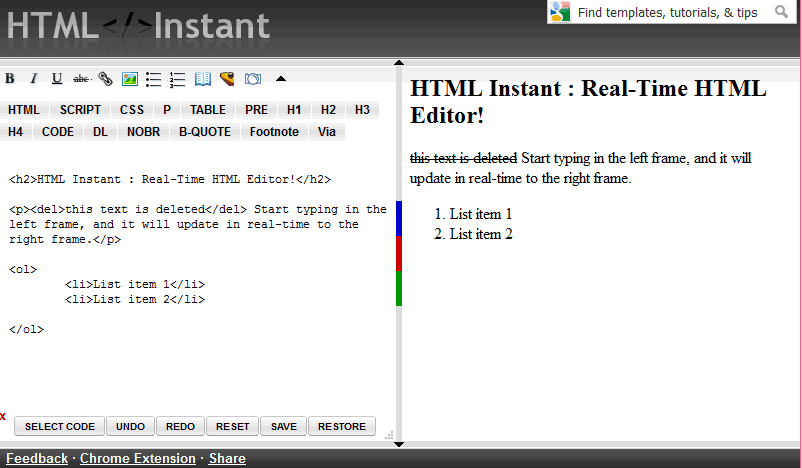Insert image picture icon

[x=130, y=79]
